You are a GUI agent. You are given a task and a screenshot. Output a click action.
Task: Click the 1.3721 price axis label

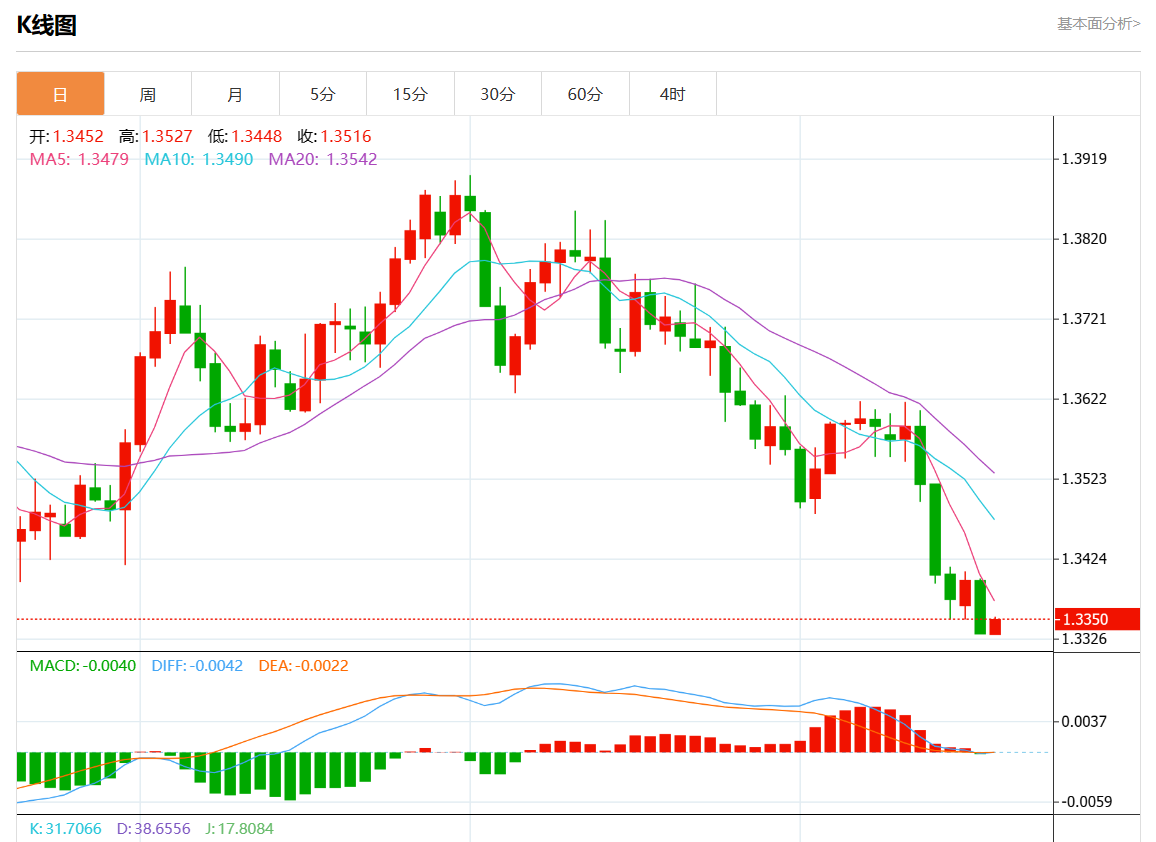click(1084, 319)
